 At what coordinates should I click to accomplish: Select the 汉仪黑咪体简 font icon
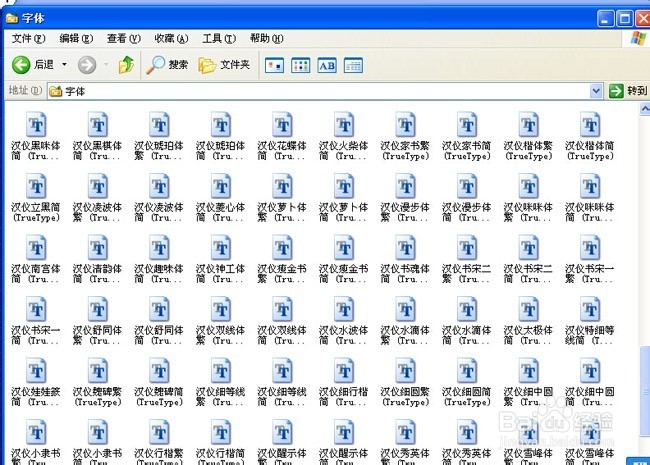pyautogui.click(x=36, y=124)
